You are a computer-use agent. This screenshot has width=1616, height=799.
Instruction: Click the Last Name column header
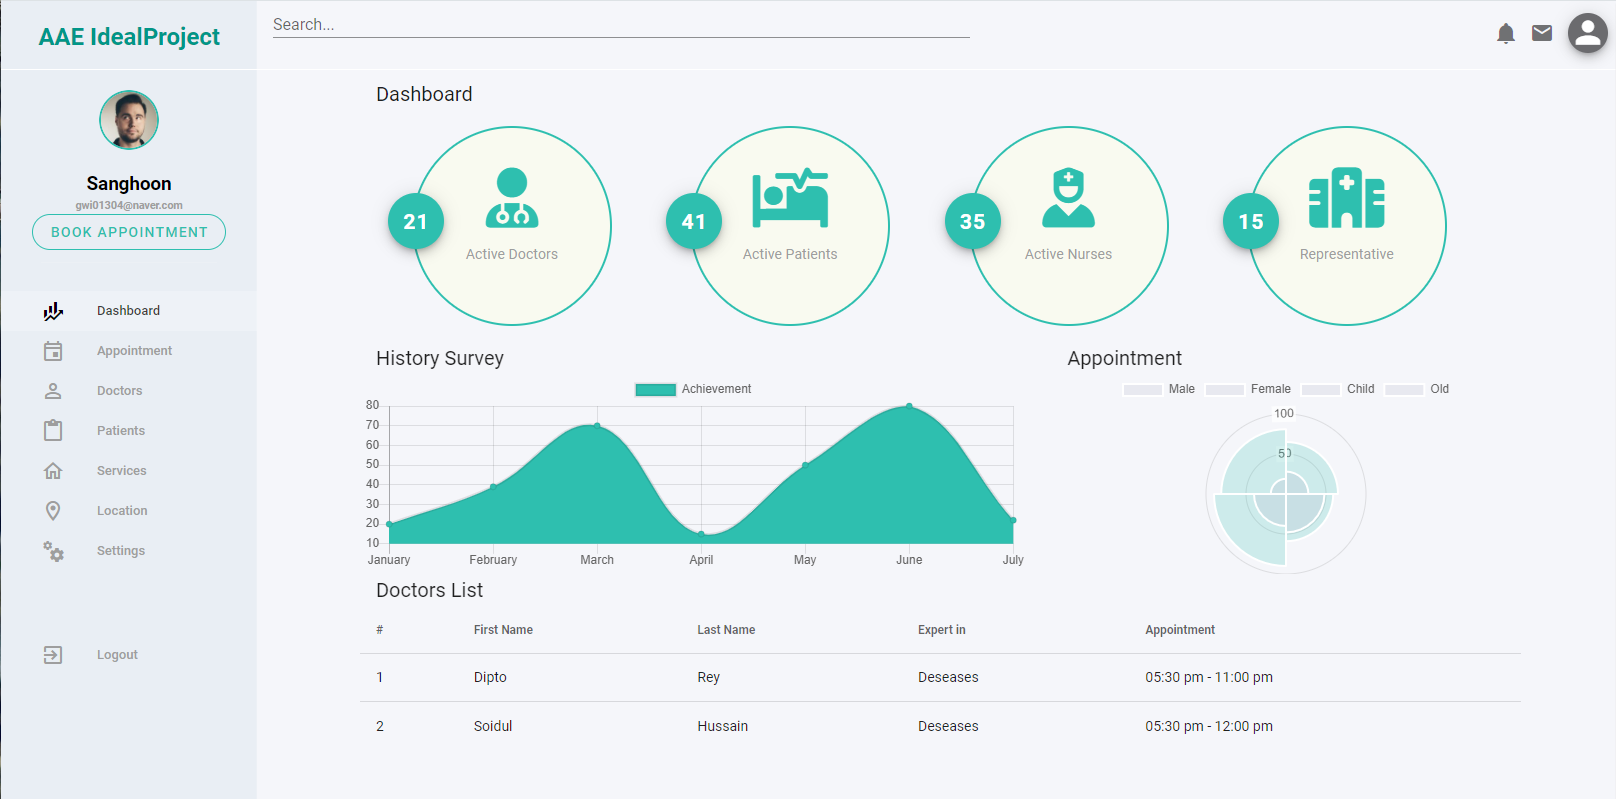(x=726, y=630)
